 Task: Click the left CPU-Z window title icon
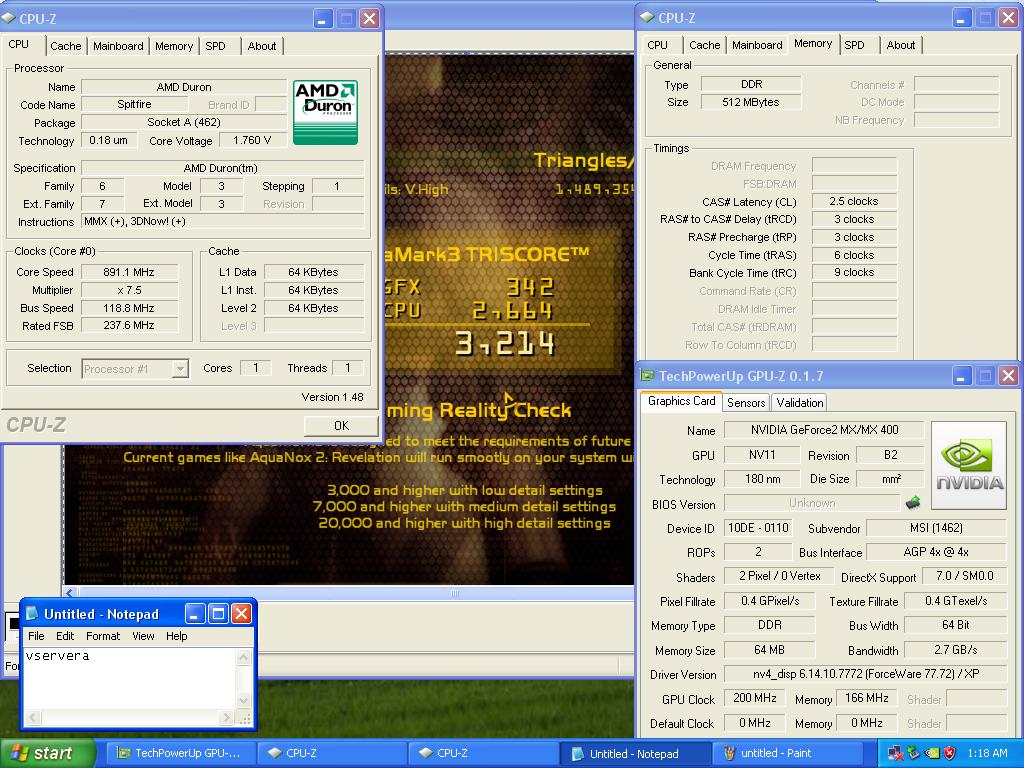coord(9,18)
